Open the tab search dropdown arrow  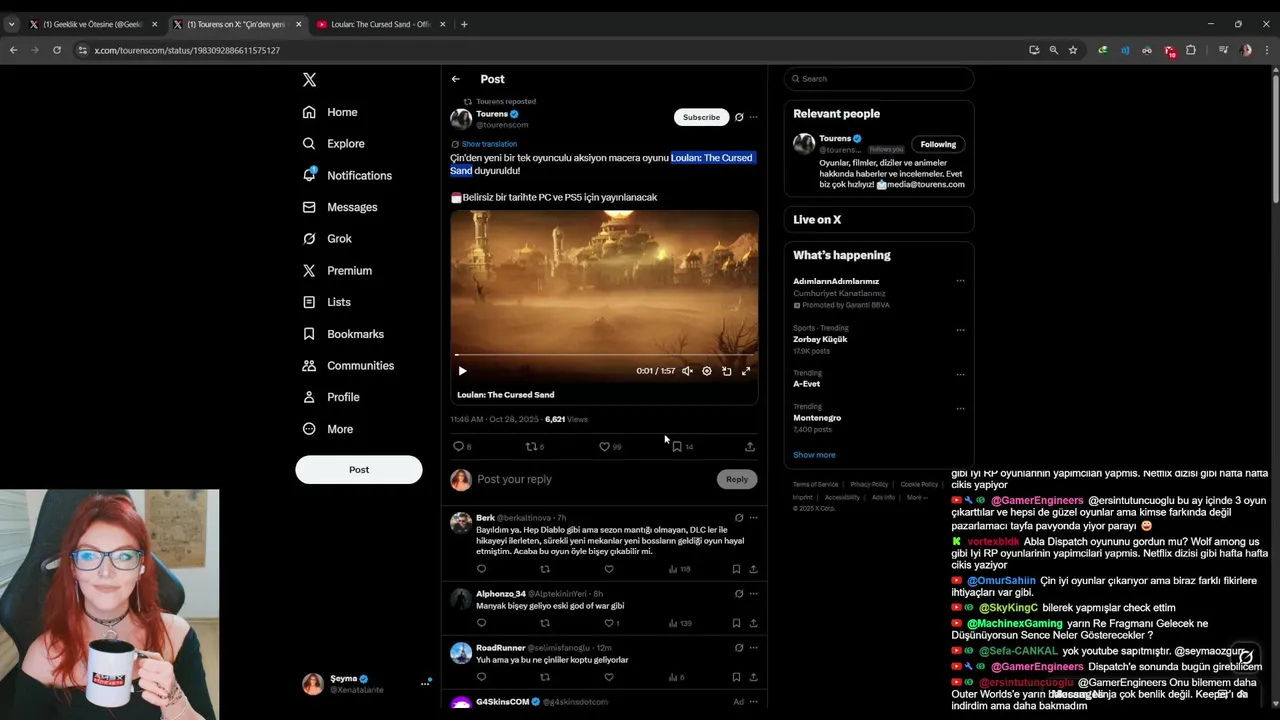tap(11, 24)
